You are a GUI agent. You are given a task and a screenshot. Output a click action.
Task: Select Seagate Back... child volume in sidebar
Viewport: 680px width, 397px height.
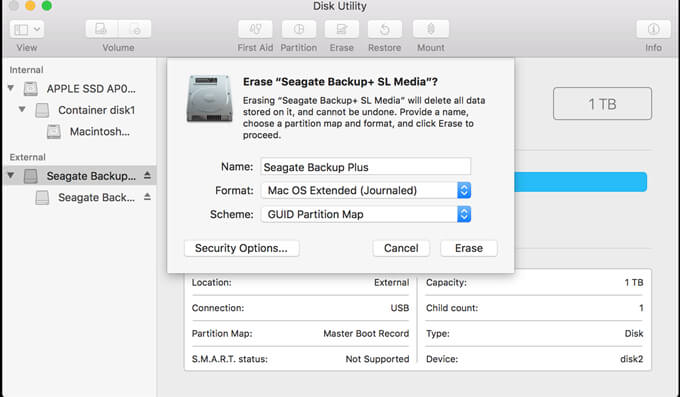[x=96, y=198]
